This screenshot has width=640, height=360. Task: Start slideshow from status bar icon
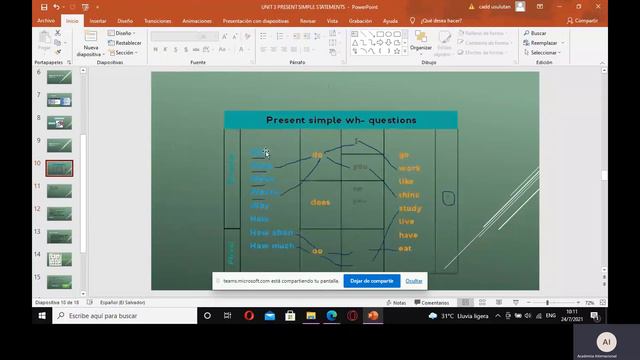point(516,302)
